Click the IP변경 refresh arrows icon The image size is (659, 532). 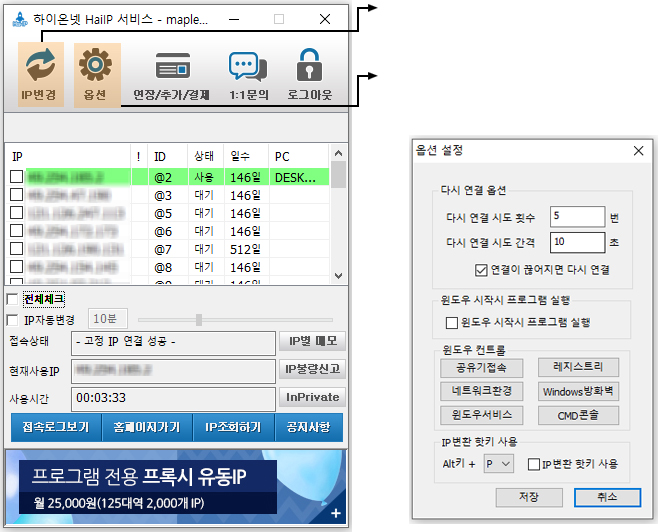[40, 65]
